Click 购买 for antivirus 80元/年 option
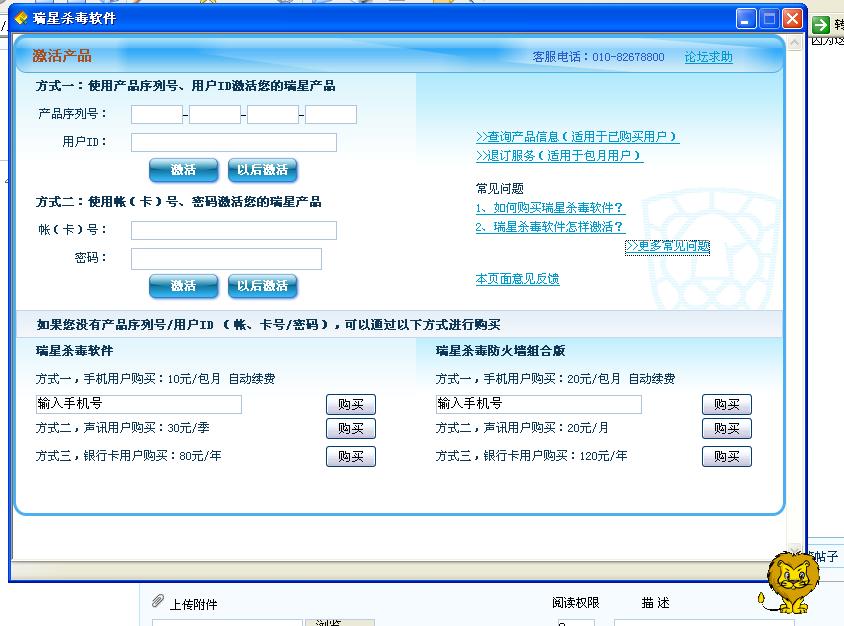Viewport: 844px width, 626px height. pyautogui.click(x=351, y=457)
